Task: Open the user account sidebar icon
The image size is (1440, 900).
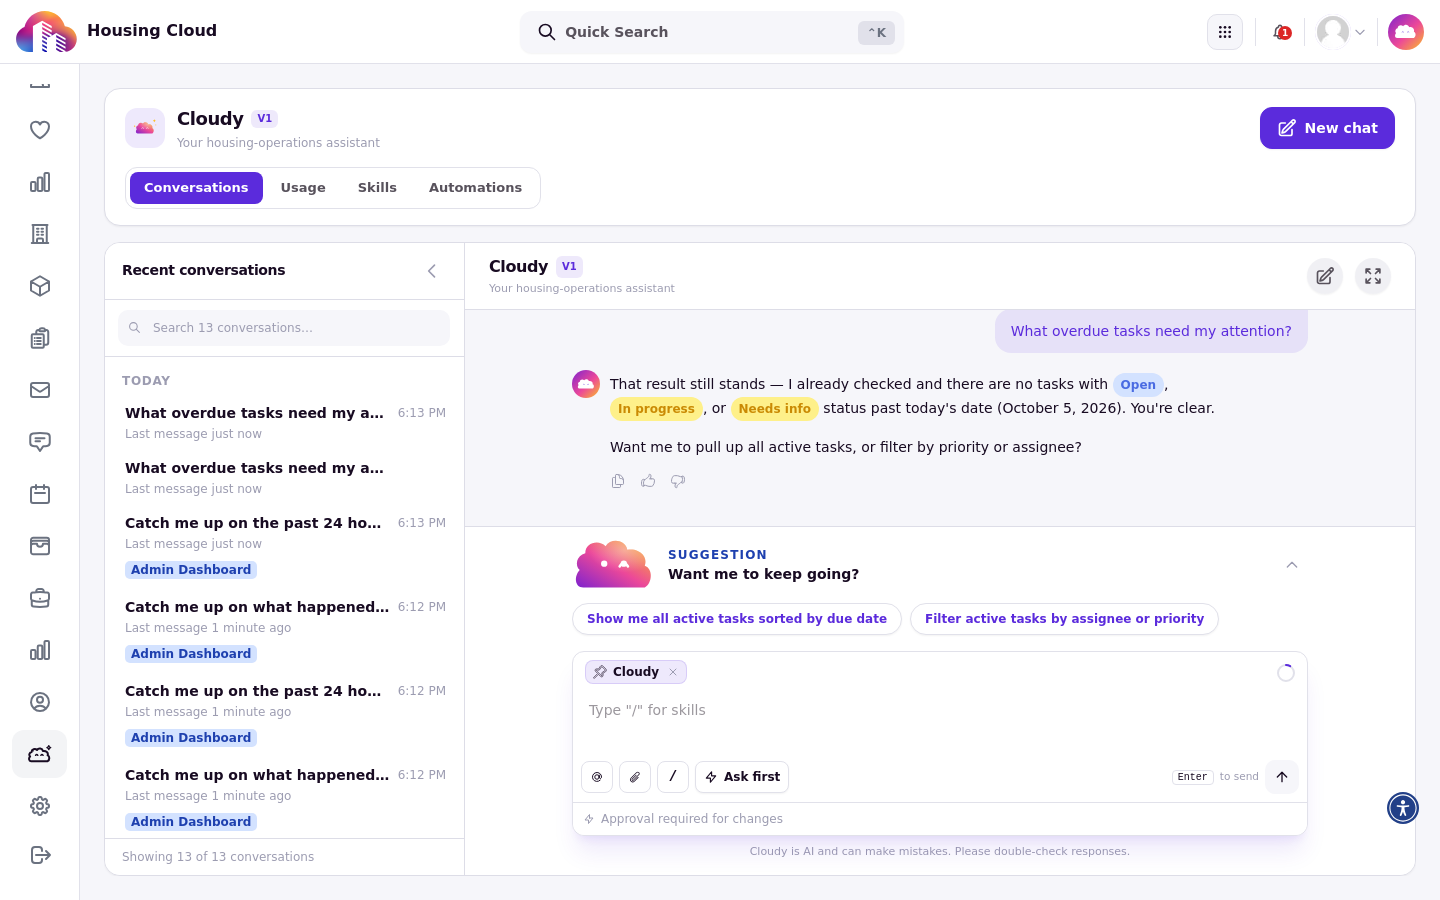Action: click(x=40, y=702)
